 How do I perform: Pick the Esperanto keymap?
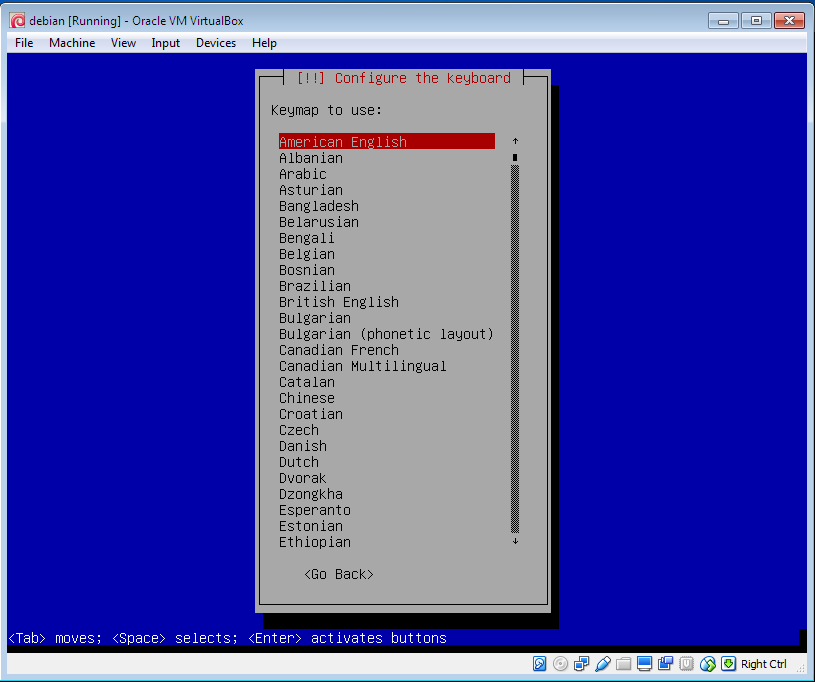[x=315, y=510]
